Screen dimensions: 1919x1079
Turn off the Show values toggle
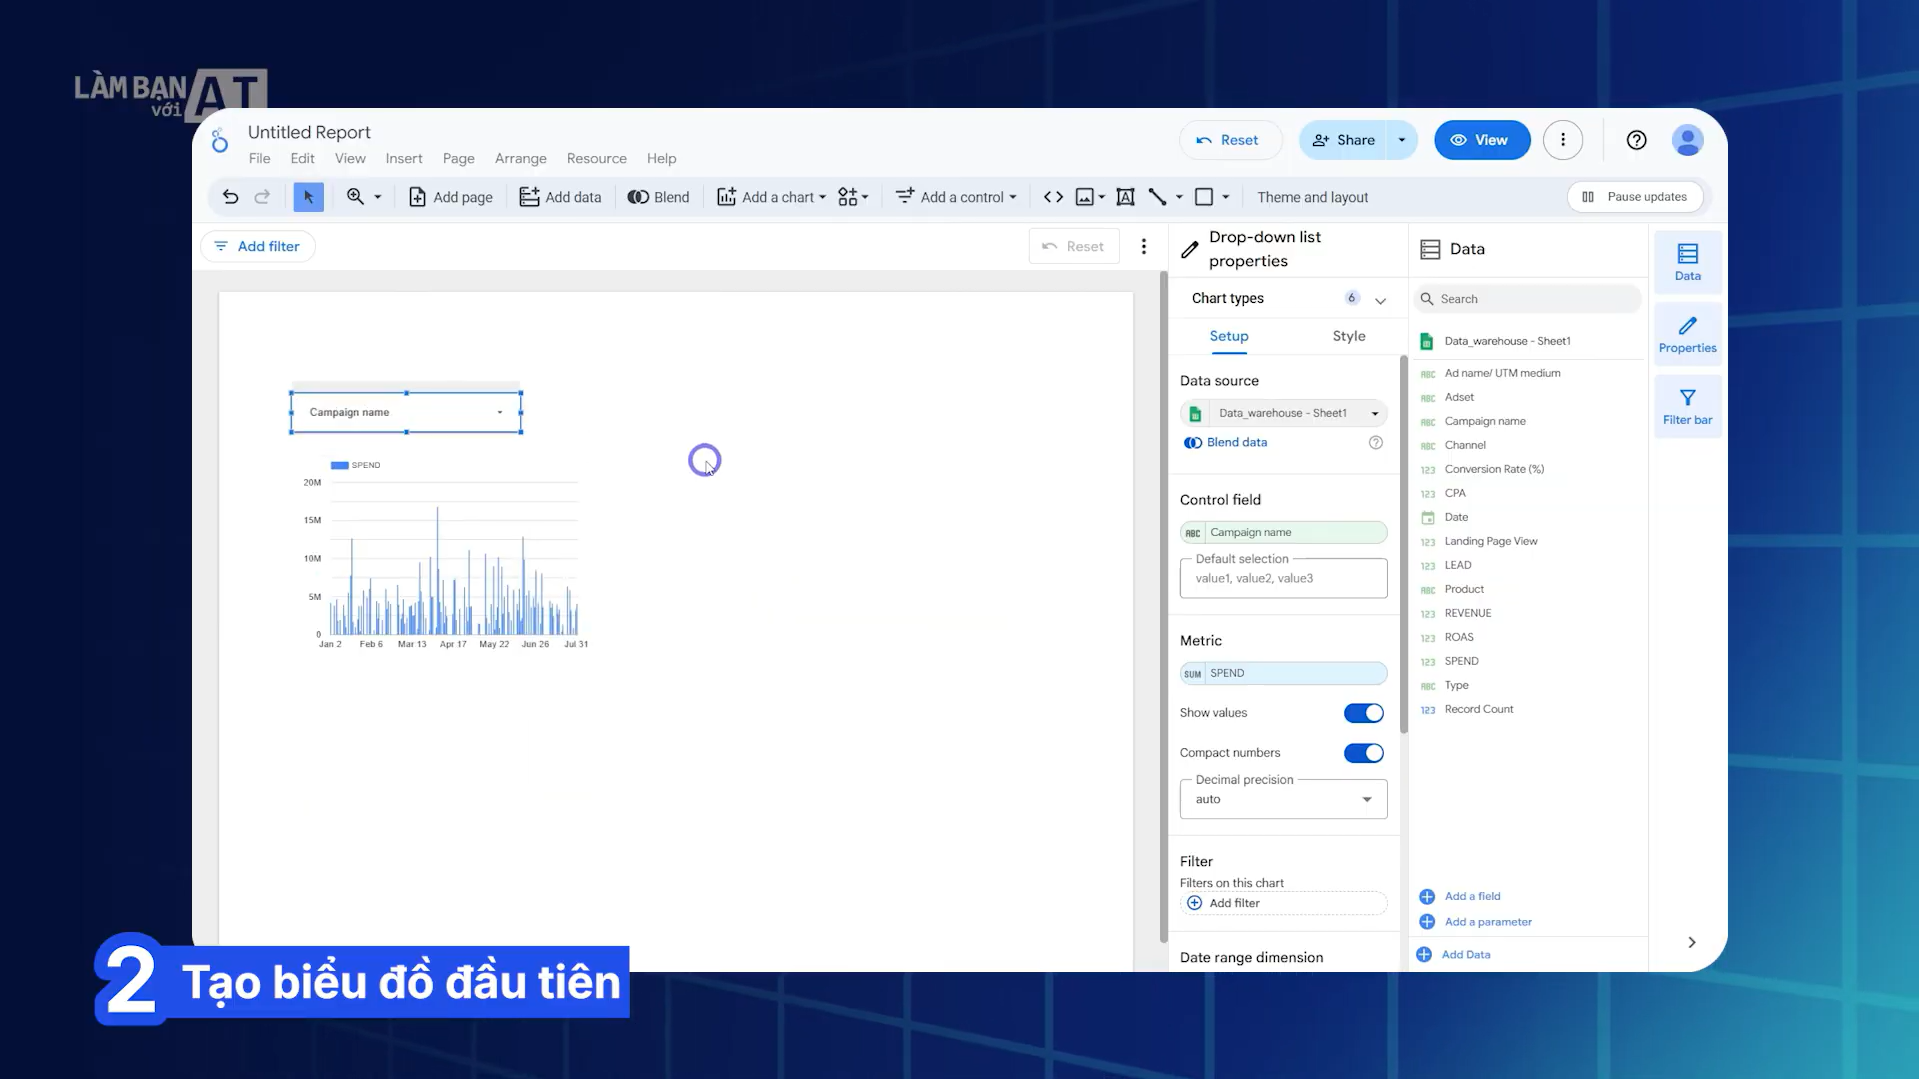[1363, 713]
